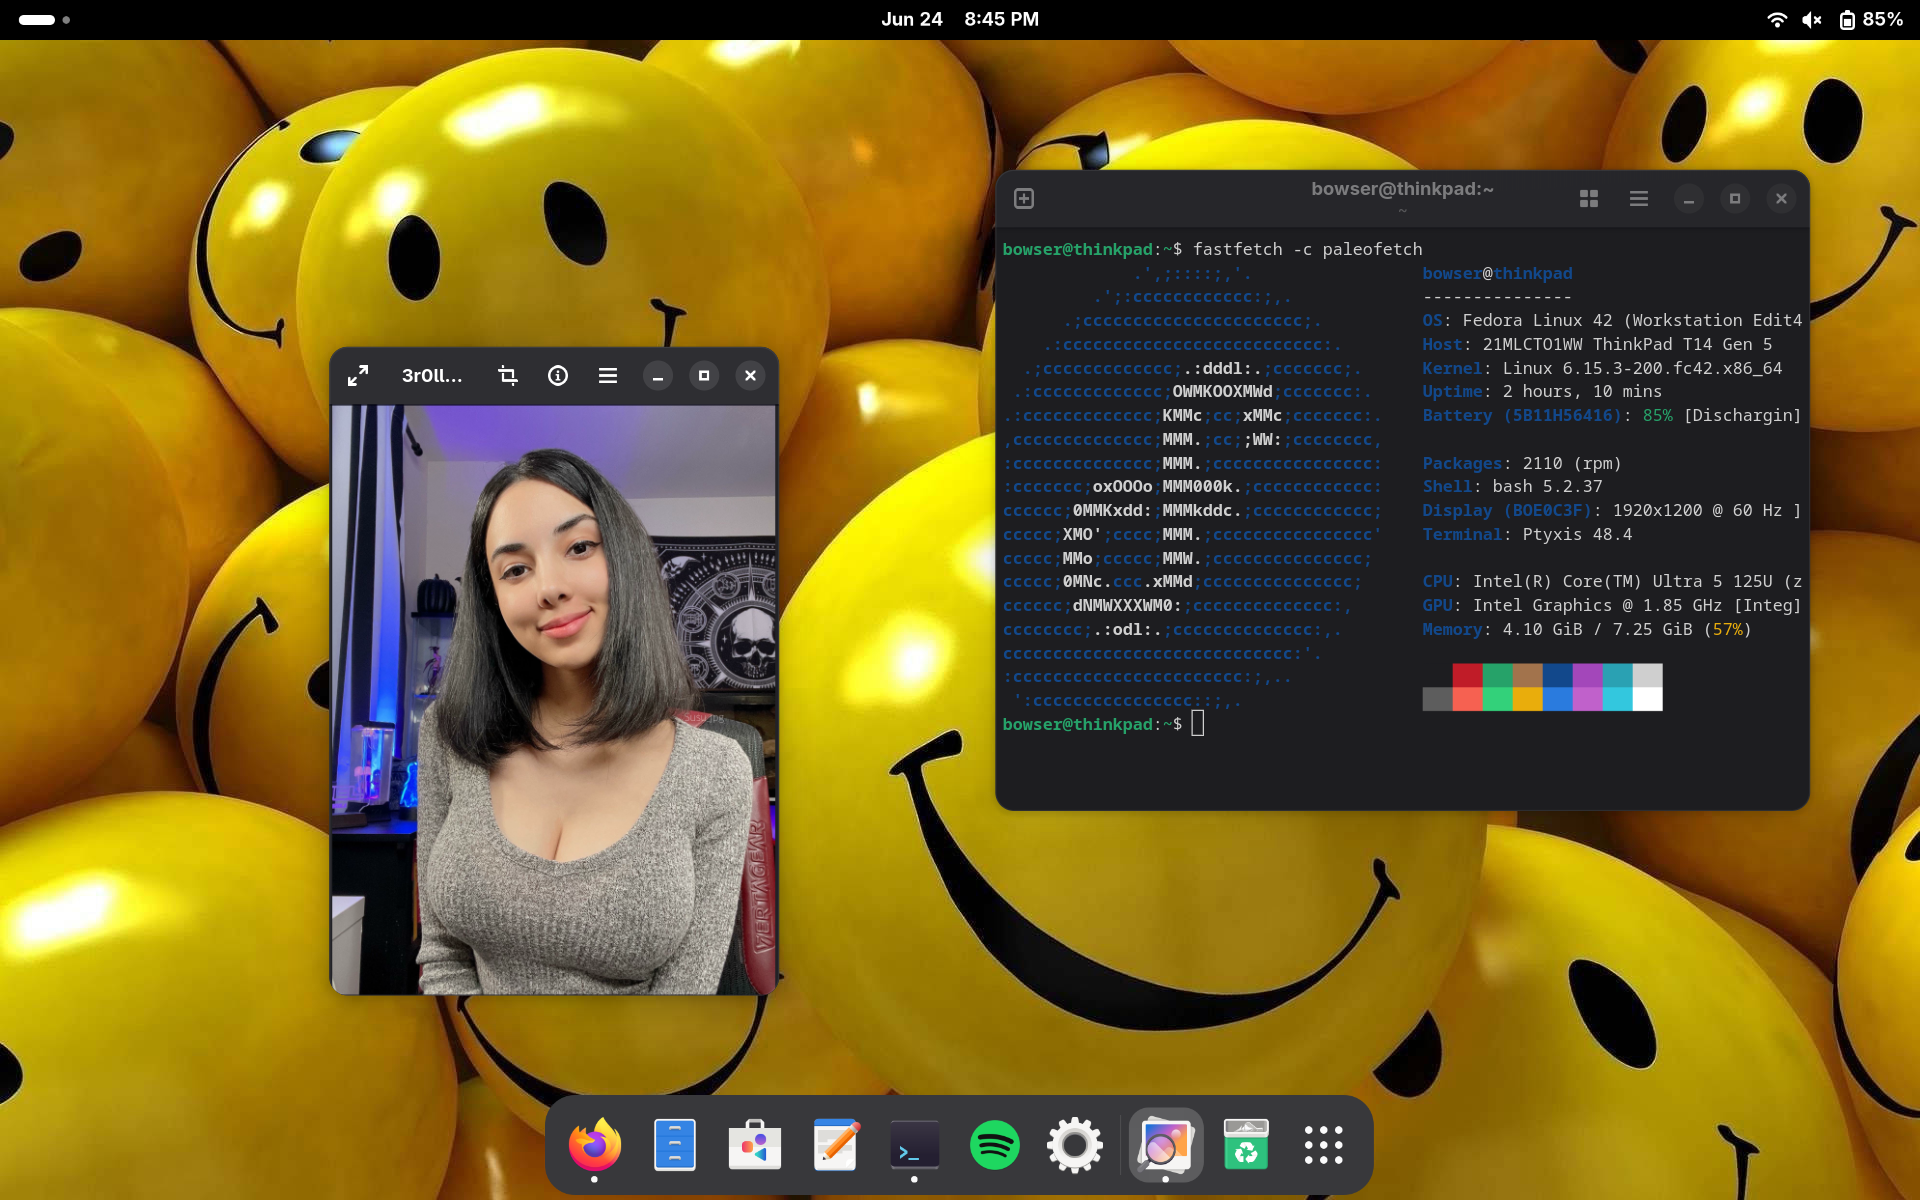Click the OS line 'Fedora Linux 42'
This screenshot has width=1920, height=1200.
1612,320
